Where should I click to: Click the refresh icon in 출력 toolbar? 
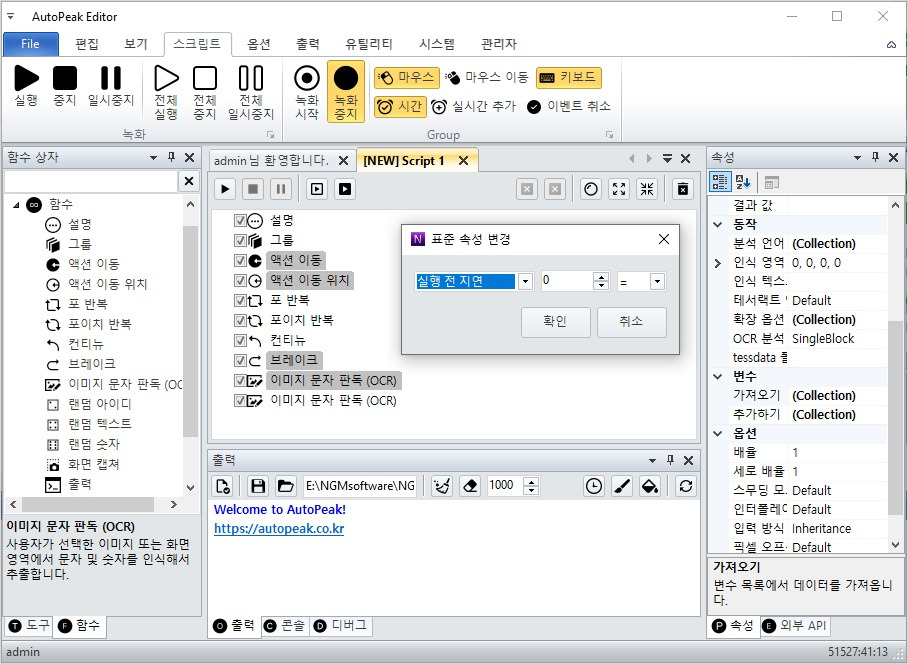[x=686, y=486]
